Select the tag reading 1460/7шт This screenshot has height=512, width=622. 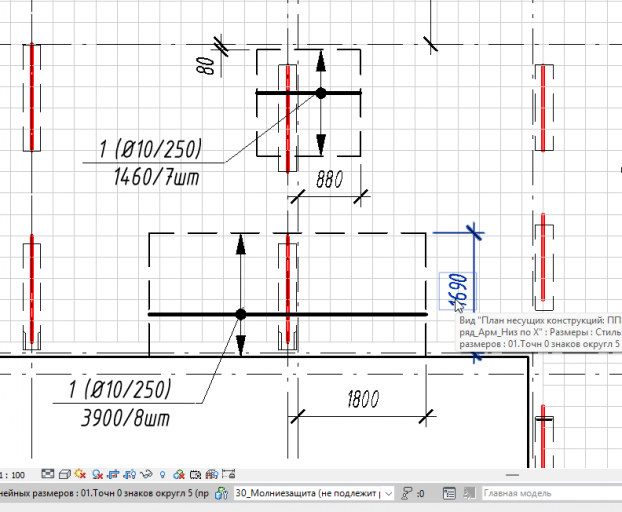(x=156, y=177)
